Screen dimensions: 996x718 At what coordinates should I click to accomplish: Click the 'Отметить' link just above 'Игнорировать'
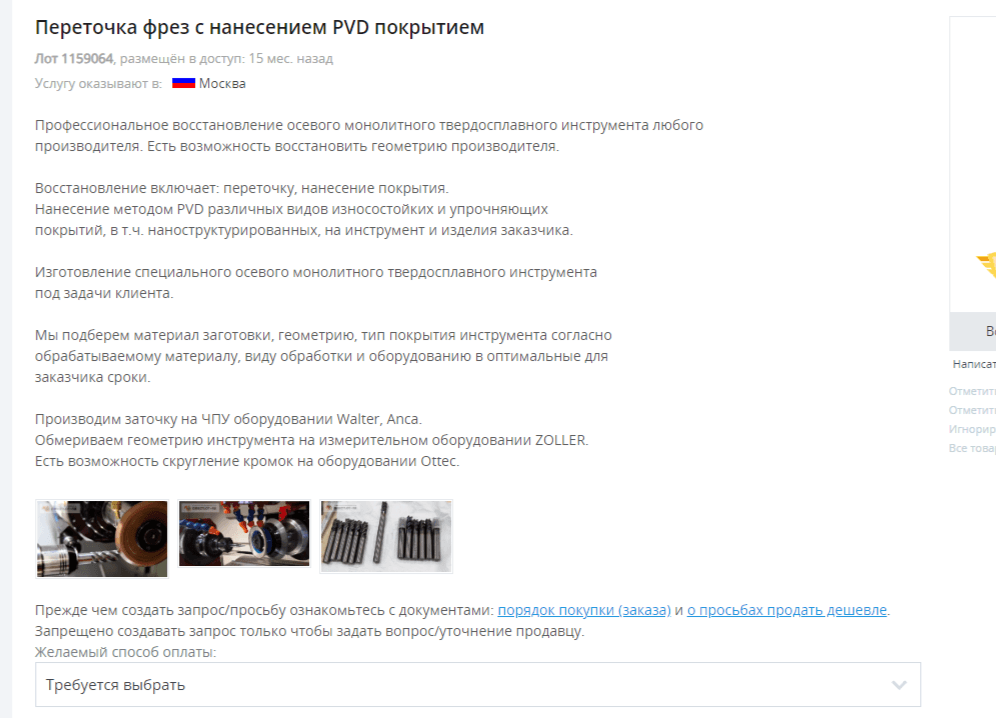972,410
